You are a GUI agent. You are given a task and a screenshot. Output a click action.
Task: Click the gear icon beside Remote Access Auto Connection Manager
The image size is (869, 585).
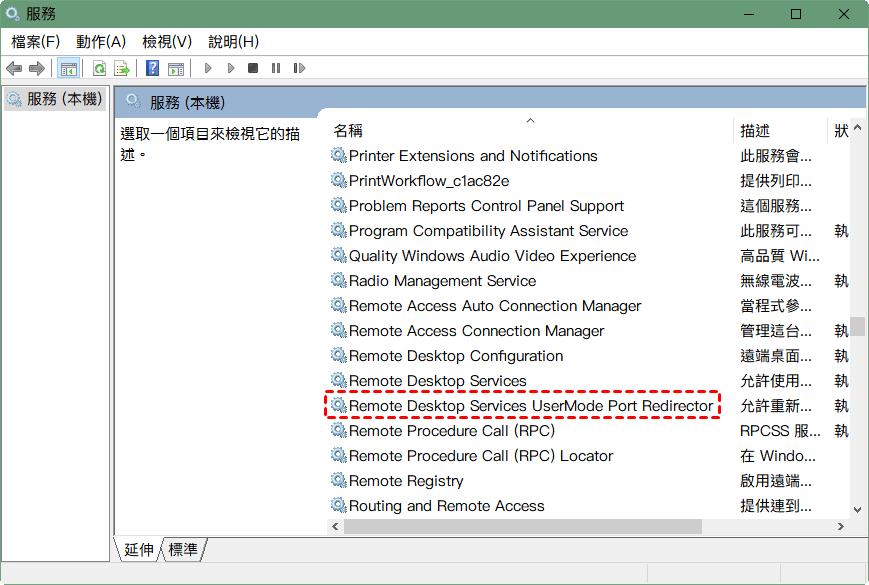(x=339, y=305)
